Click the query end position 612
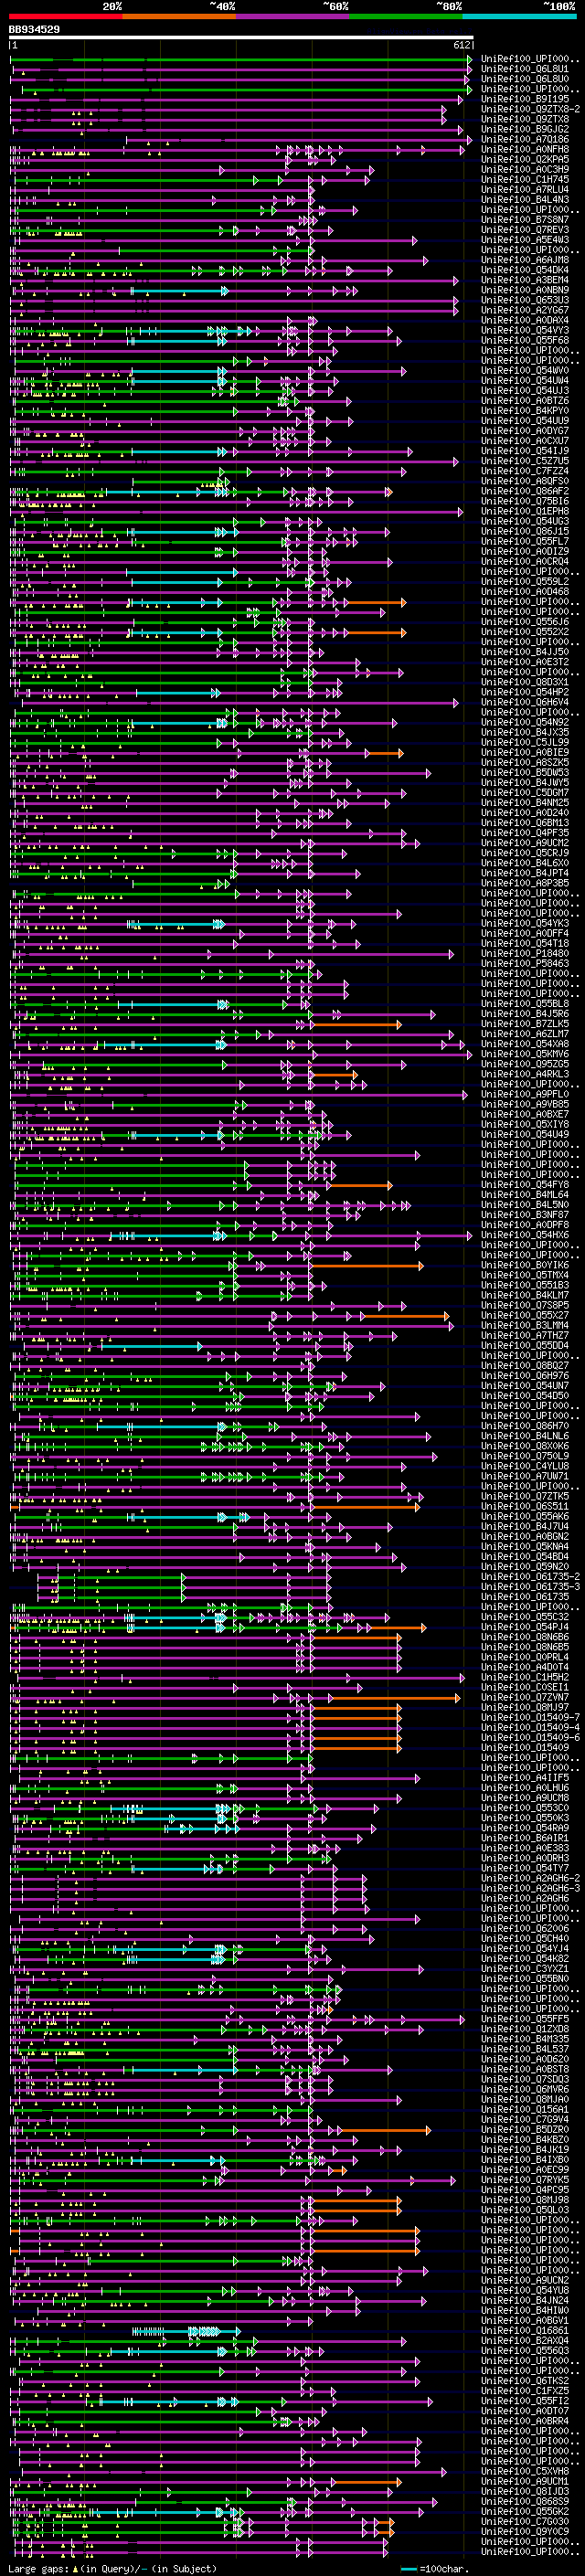585x2576 pixels. pos(462,45)
